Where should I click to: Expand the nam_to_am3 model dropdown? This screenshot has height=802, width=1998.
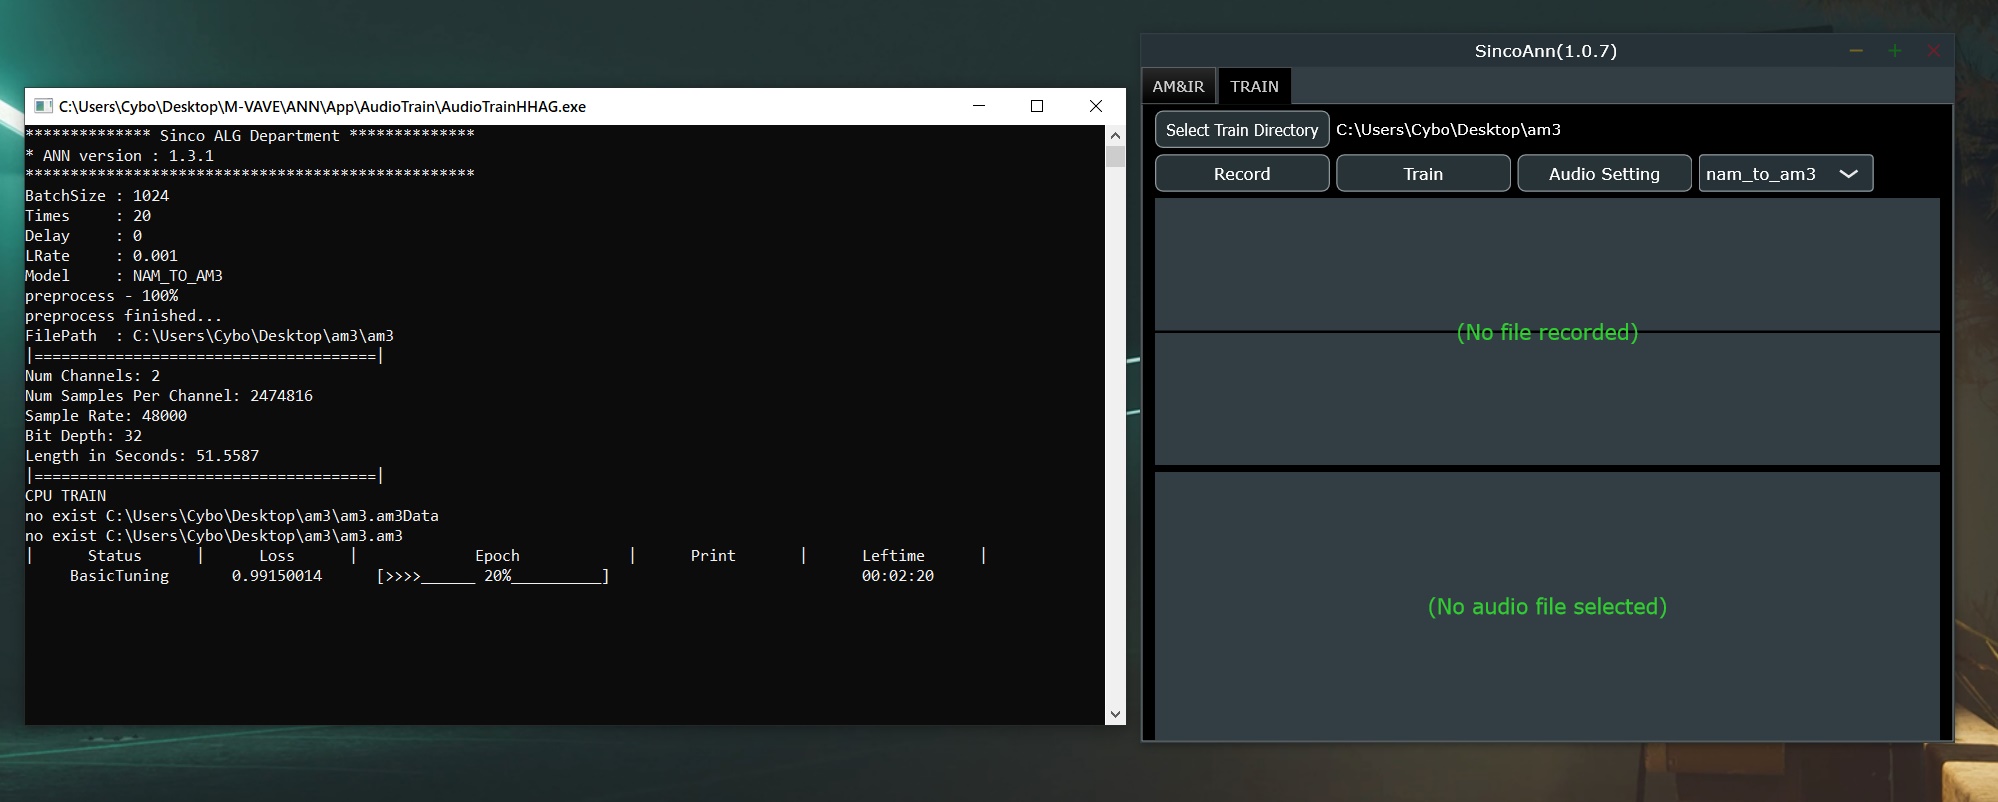click(x=1786, y=174)
